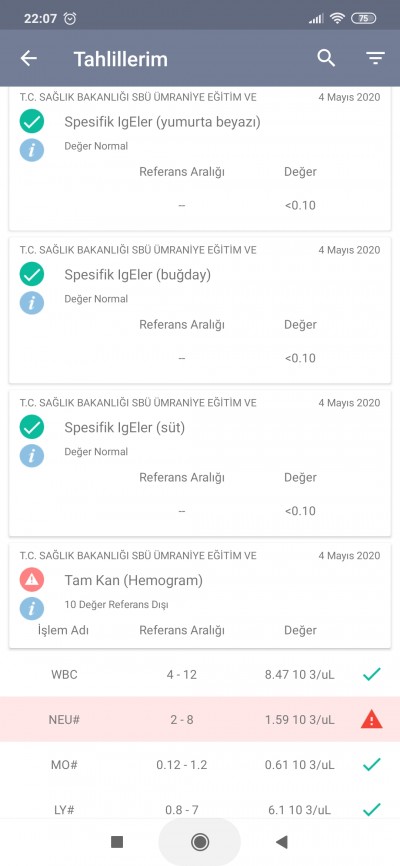The image size is (400, 866).
Task: Collapse the Tam Kan (Hemogram) card
Action: pos(200,595)
